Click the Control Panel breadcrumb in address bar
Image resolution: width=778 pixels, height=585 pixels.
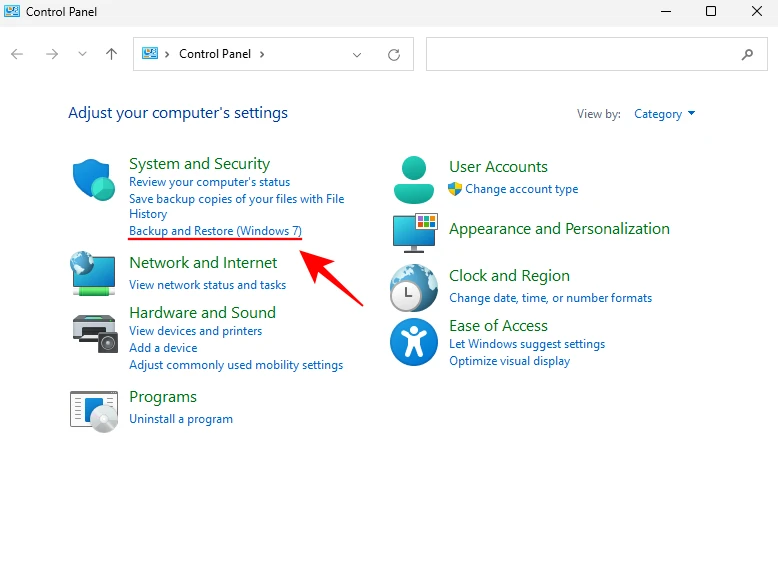217,55
